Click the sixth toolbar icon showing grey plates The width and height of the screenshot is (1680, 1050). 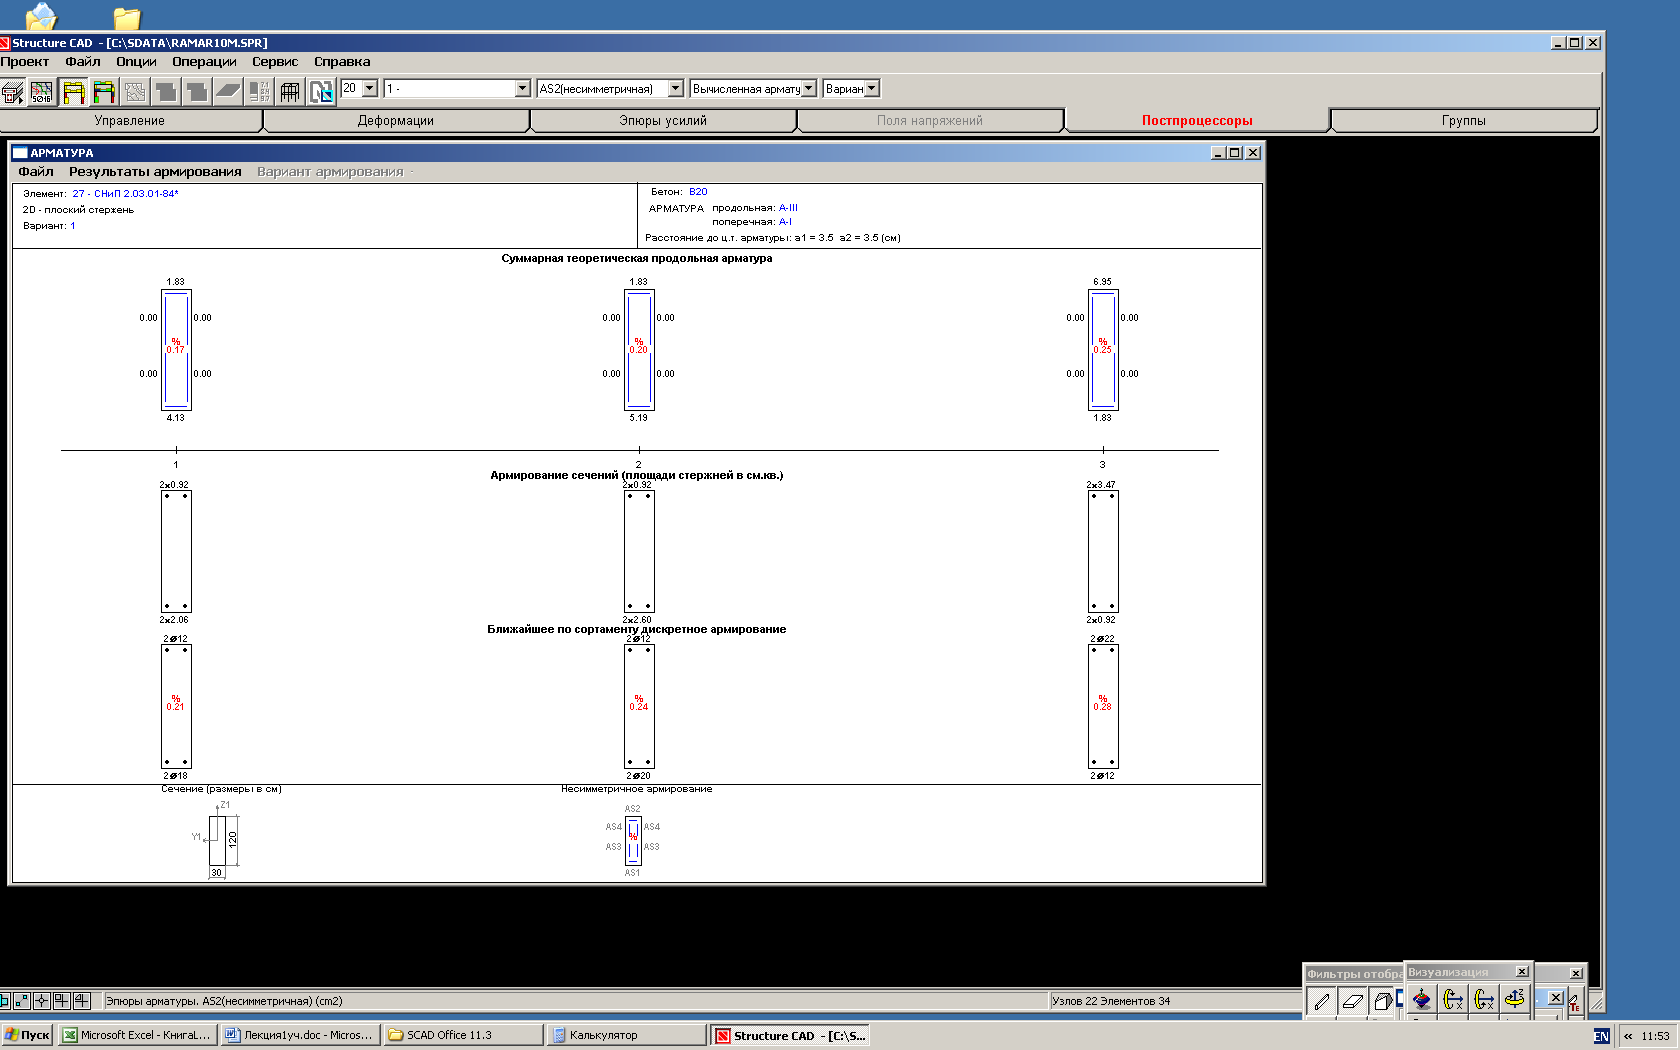[166, 92]
